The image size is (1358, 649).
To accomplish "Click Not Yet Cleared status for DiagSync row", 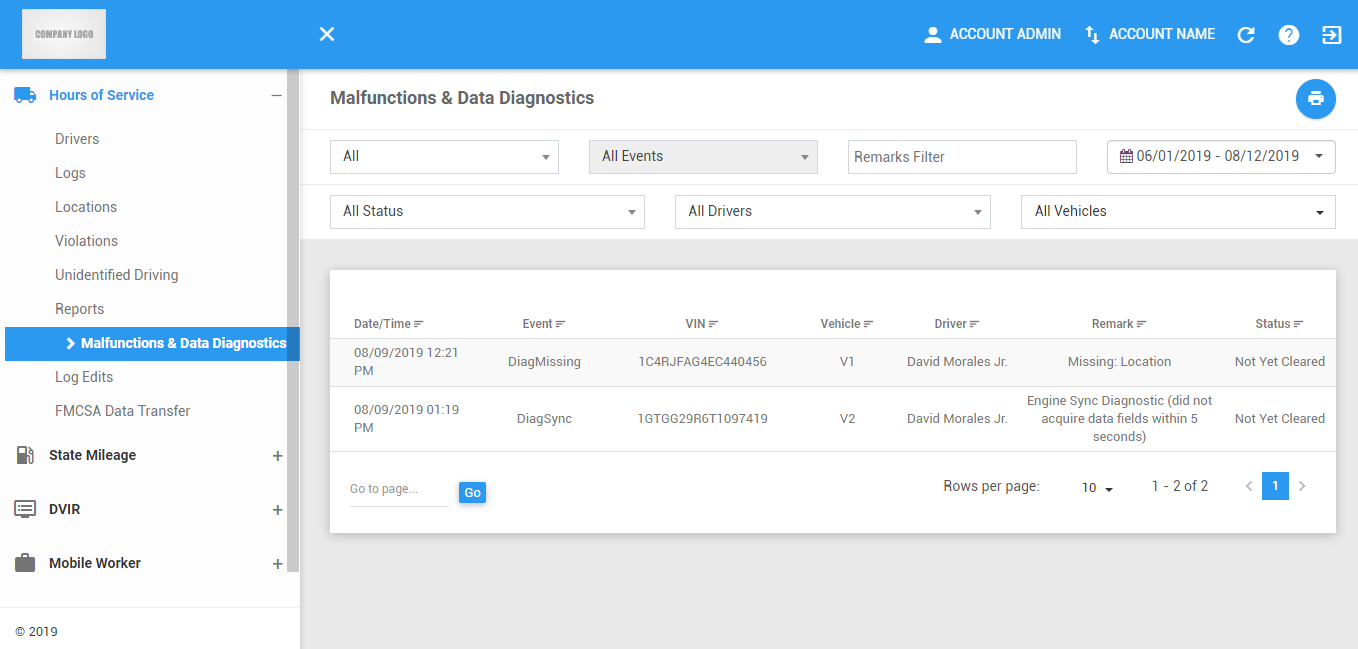I will tap(1279, 419).
